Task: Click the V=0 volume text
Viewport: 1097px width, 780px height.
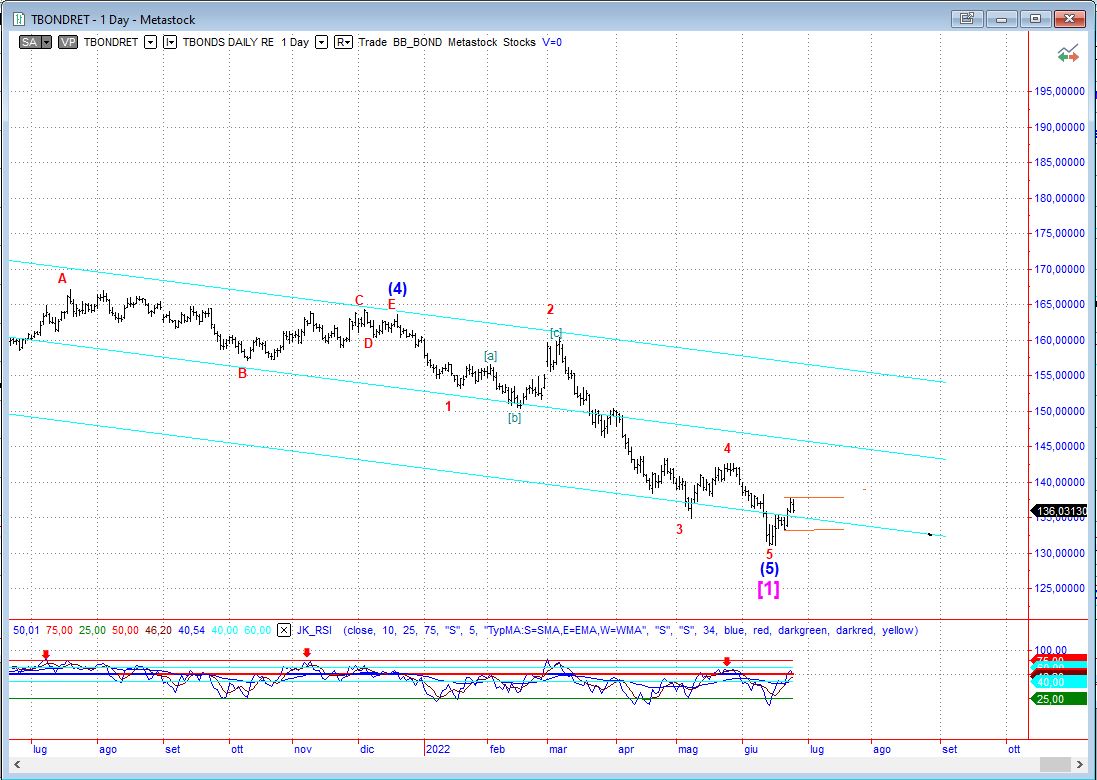Action: click(x=552, y=42)
